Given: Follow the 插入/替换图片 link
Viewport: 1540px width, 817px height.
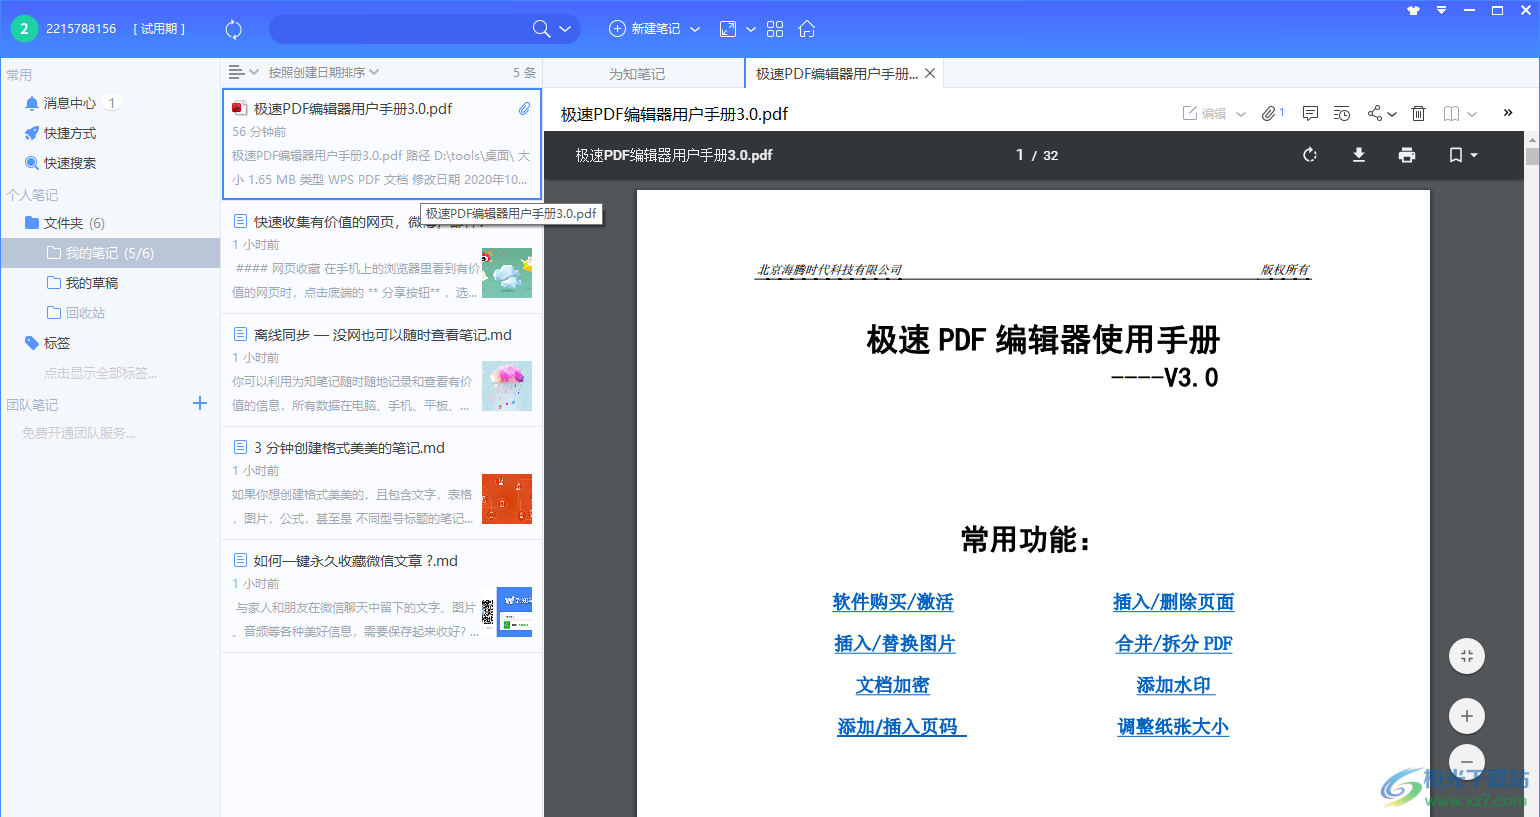Looking at the screenshot, I should click(x=895, y=644).
